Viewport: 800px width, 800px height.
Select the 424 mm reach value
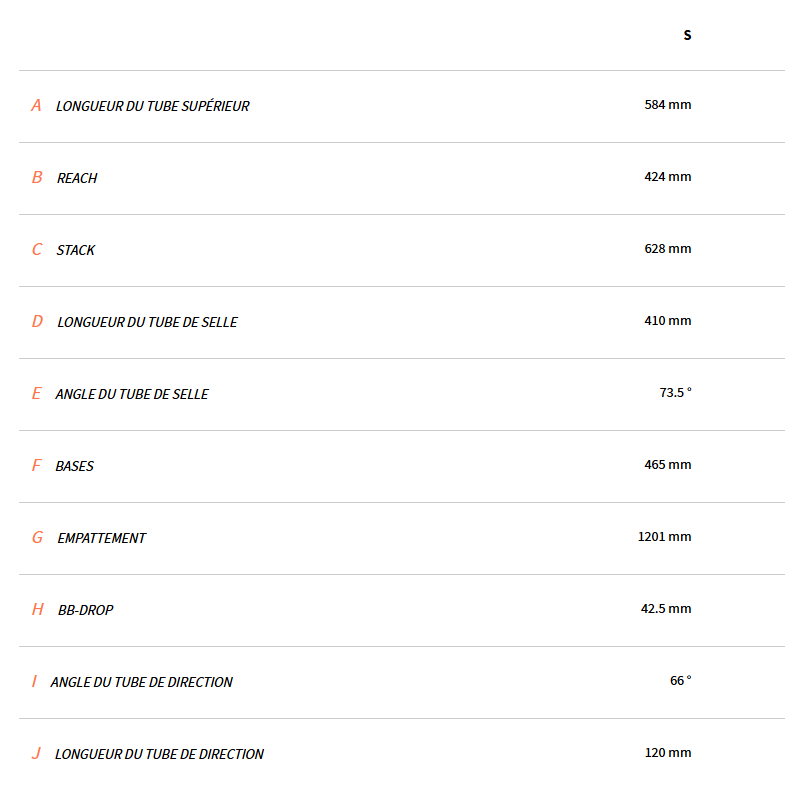pyautogui.click(x=668, y=176)
